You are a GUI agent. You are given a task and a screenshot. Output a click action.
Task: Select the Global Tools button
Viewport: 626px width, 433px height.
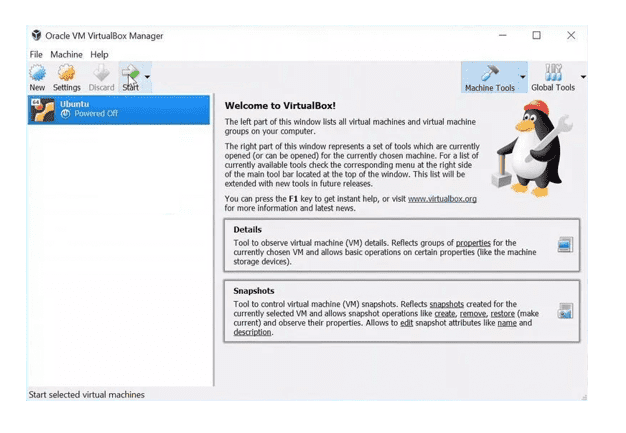click(553, 78)
